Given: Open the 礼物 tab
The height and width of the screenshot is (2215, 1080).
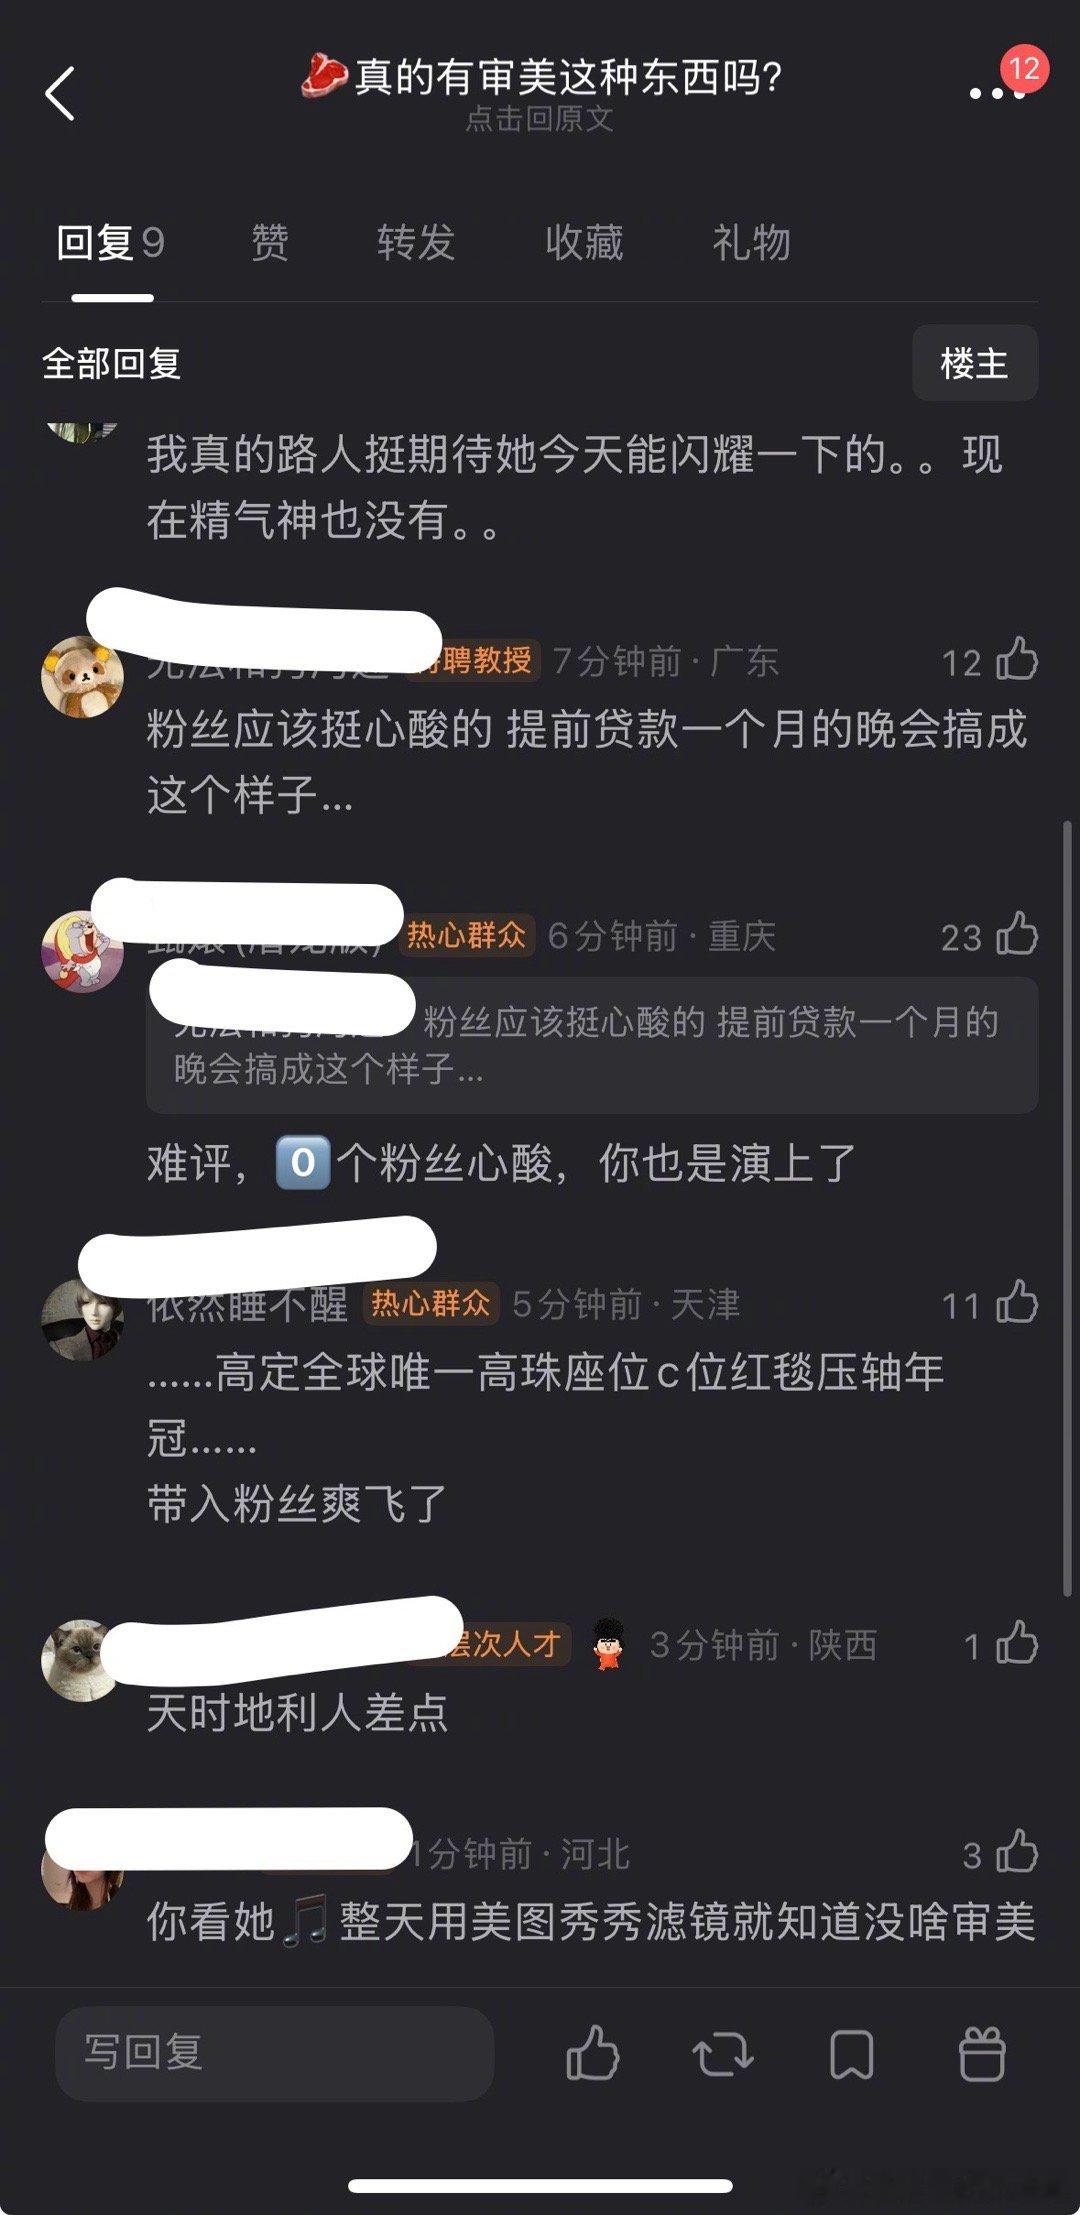Looking at the screenshot, I should tap(751, 242).
